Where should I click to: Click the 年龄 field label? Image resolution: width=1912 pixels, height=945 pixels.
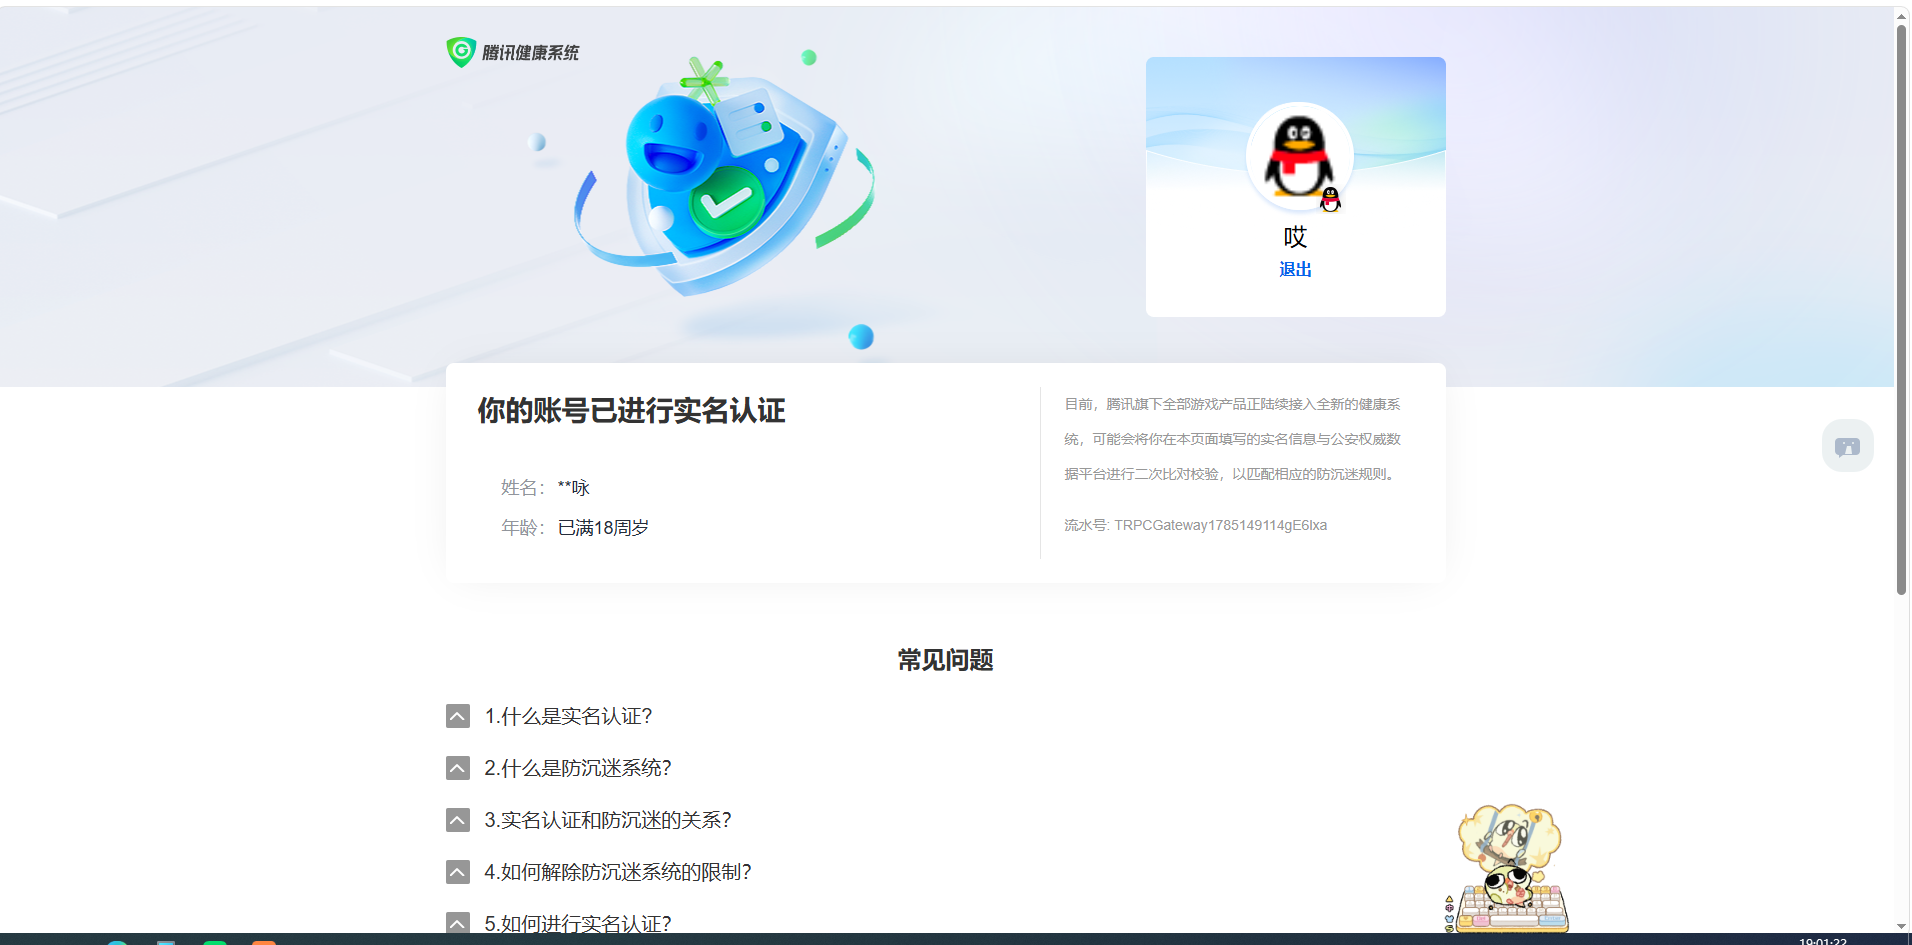click(522, 528)
